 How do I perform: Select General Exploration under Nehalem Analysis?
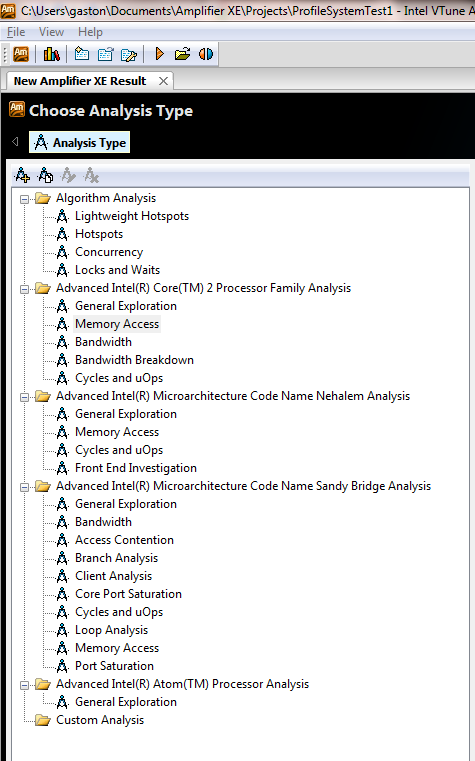[126, 414]
